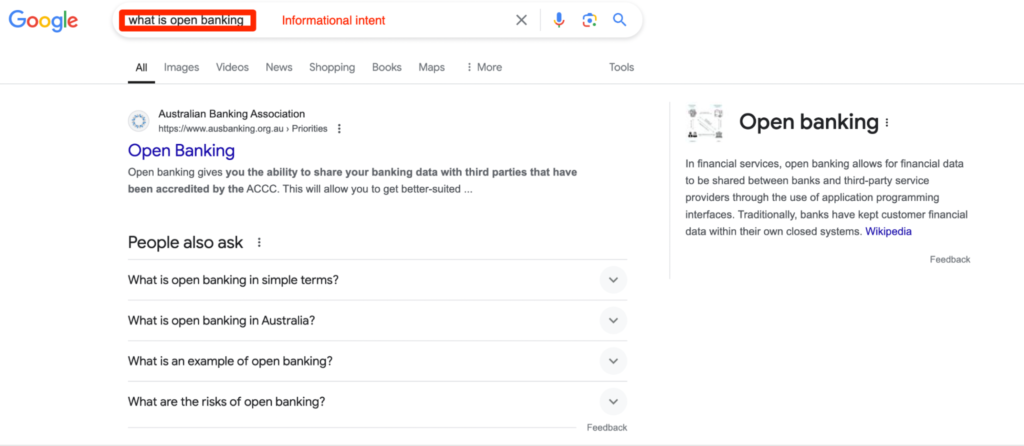Click the Australian Banking Association favicon
Screen dimensions: 1024x446
pos(138,121)
